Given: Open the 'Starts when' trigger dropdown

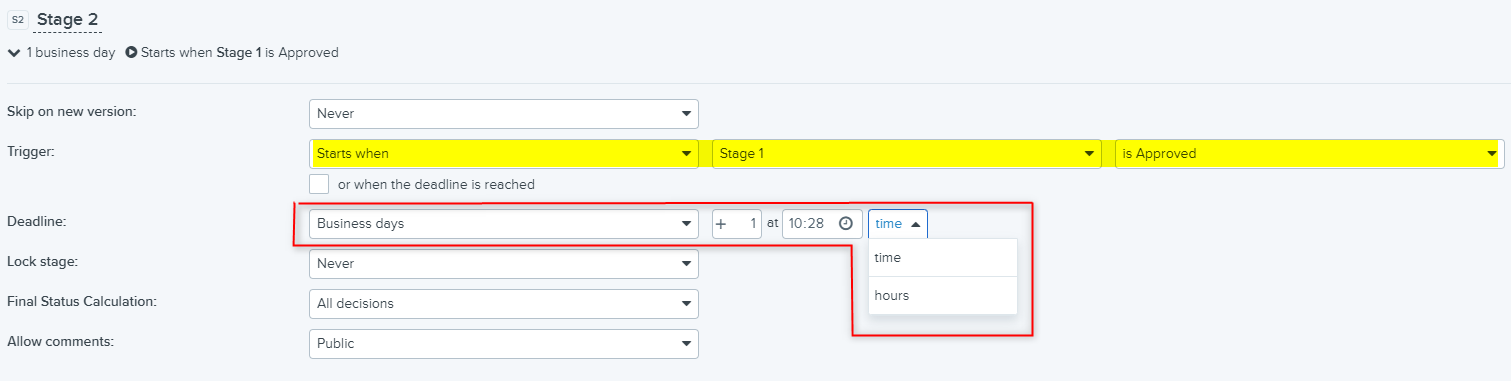Looking at the screenshot, I should (x=504, y=154).
